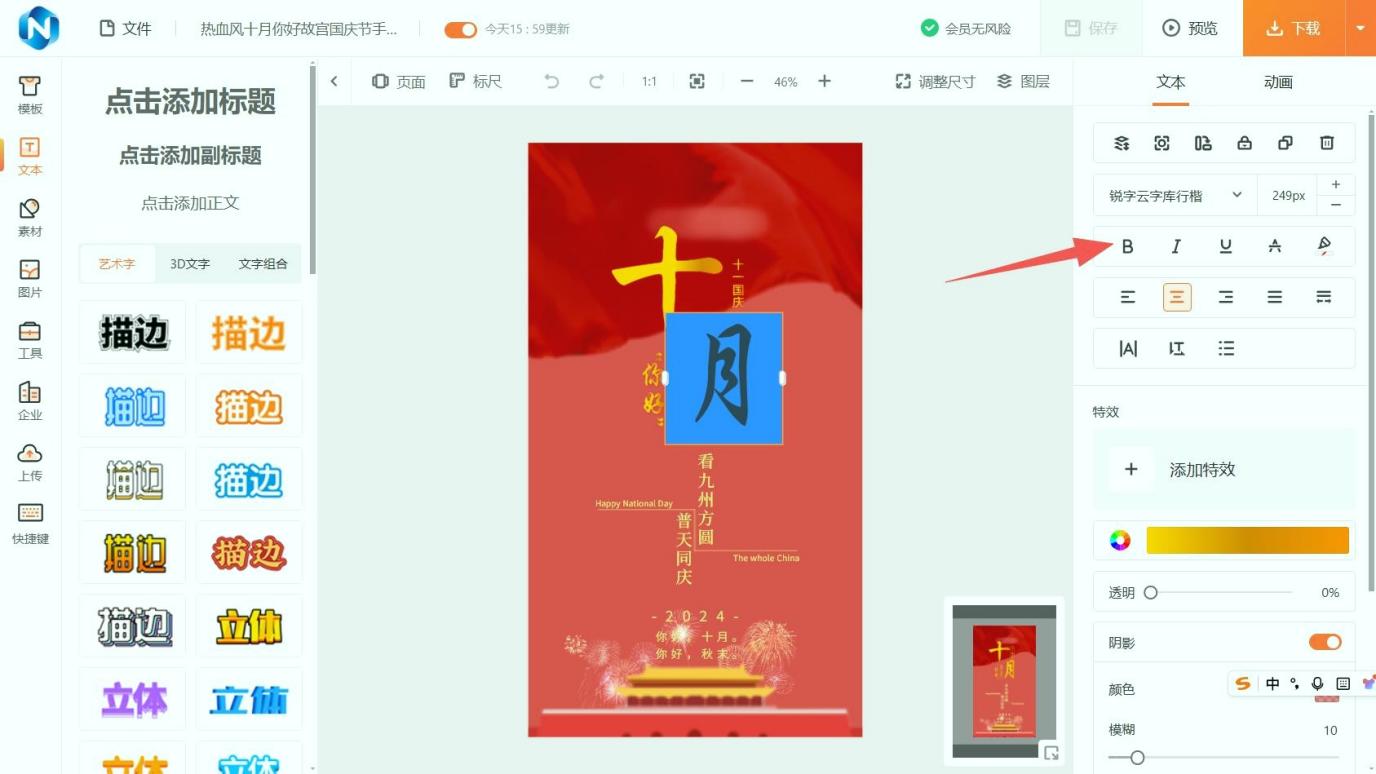Screen dimensions: 1376x774
Task: Expand the download options arrow
Action: tap(1360, 28)
